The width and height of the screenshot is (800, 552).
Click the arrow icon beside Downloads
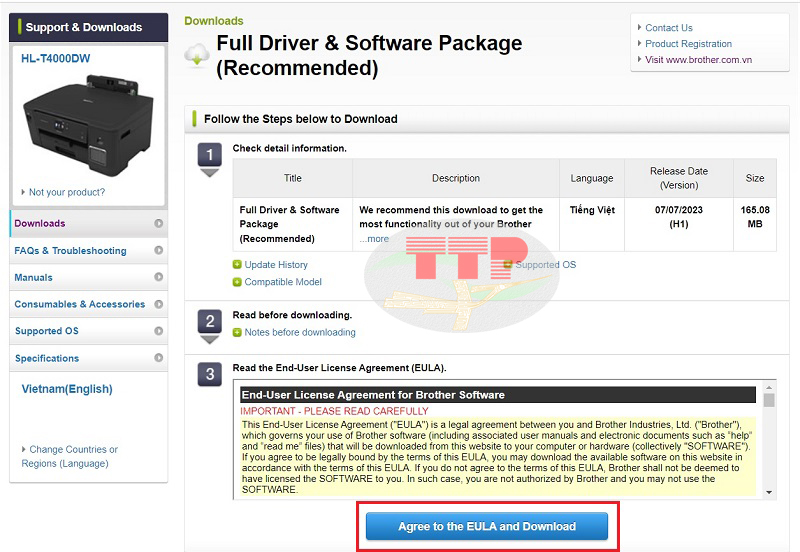pyautogui.click(x=159, y=223)
